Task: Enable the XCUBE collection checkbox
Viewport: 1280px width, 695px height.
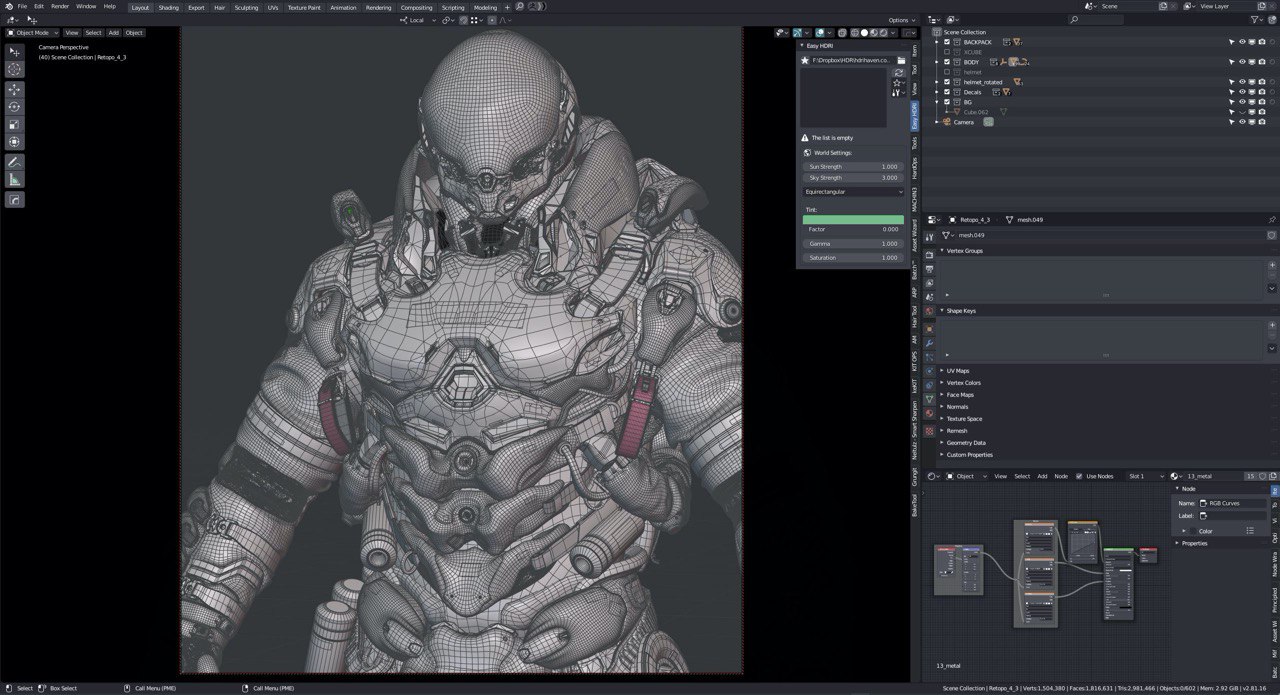Action: (947, 52)
